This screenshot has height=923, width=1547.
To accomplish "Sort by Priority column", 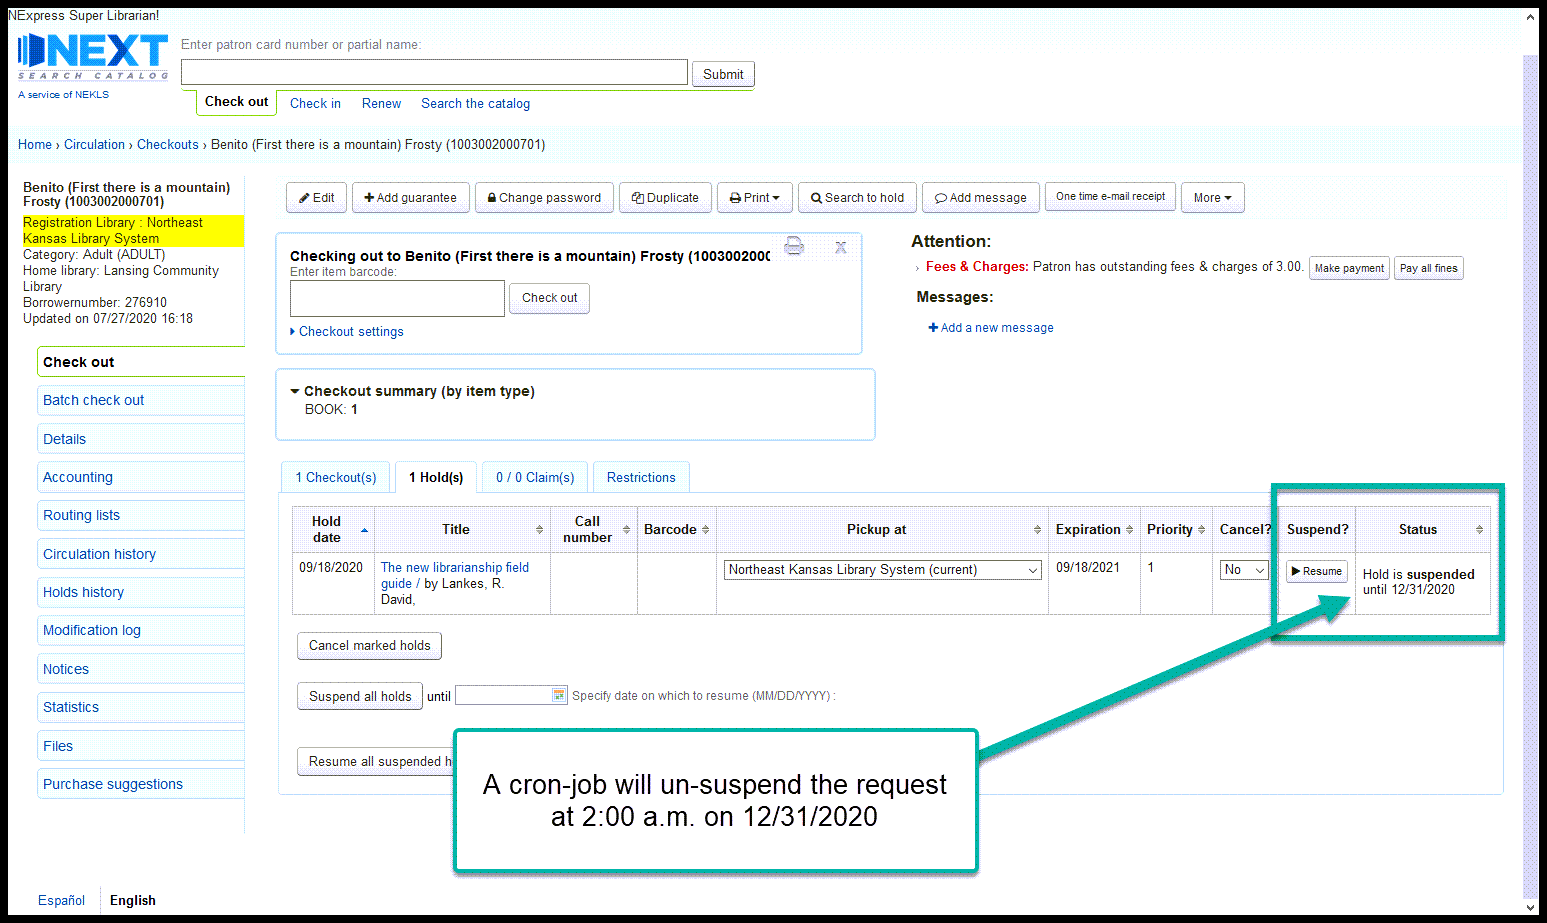I will click(1176, 529).
